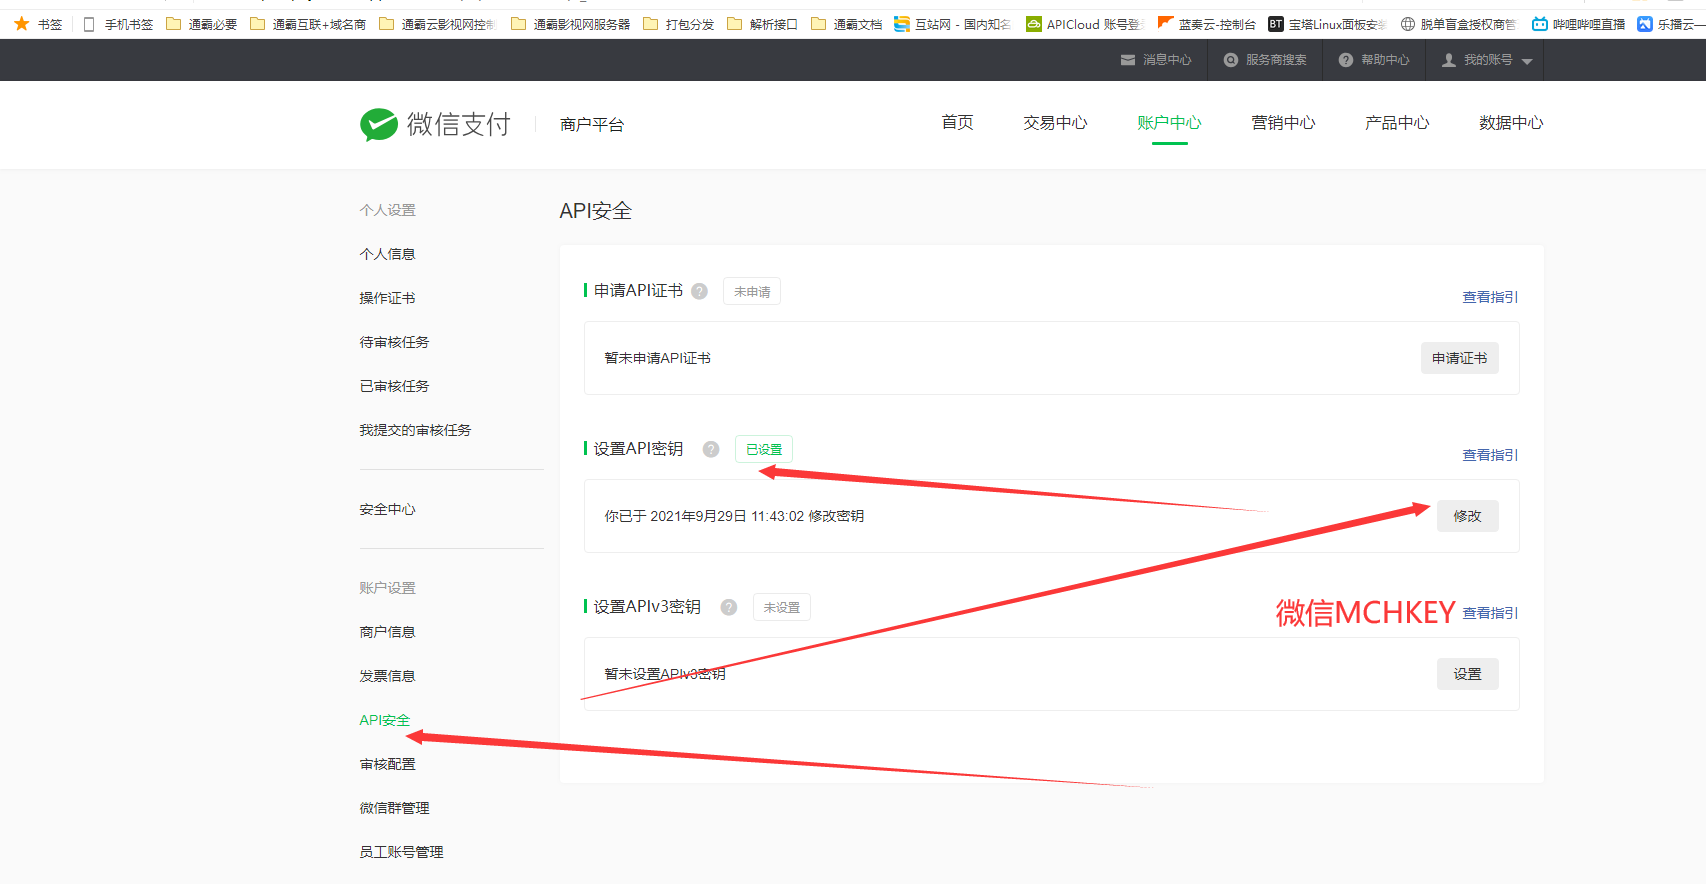Click 修改 to change API key
This screenshot has height=884, width=1706.
click(1467, 516)
